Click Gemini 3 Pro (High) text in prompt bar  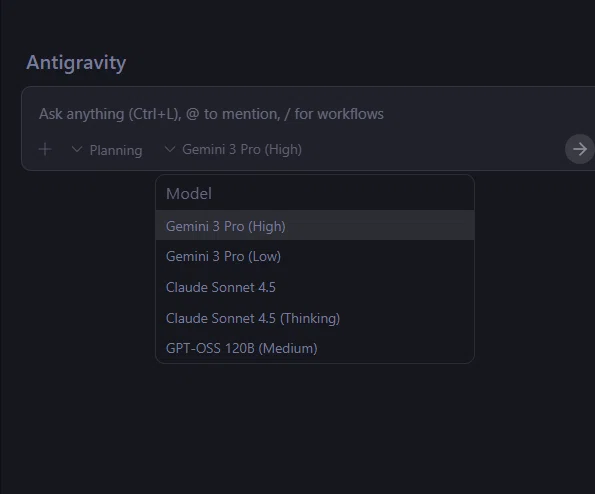(242, 149)
